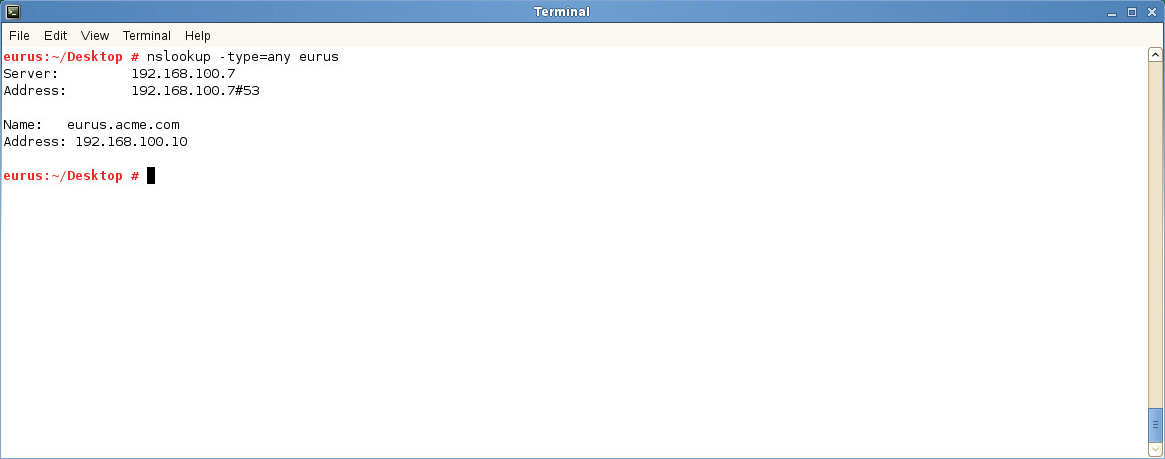Open the View menu
Image resolution: width=1165 pixels, height=459 pixels.
coord(95,36)
